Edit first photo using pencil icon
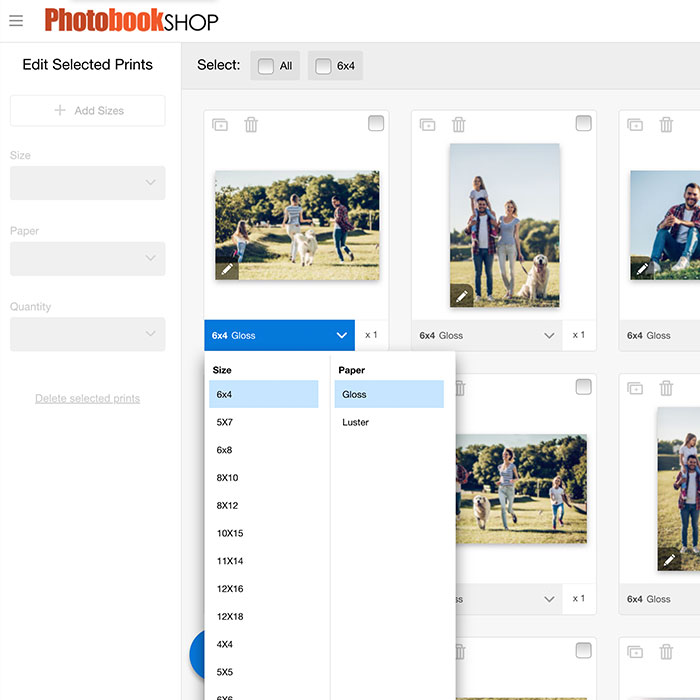Image resolution: width=700 pixels, height=700 pixels. [227, 269]
